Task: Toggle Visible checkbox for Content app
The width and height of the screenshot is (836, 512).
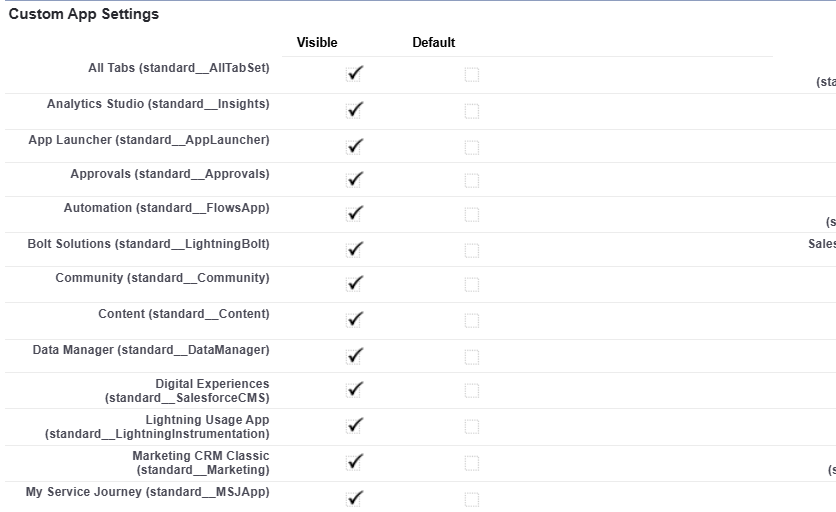Action: 353,321
